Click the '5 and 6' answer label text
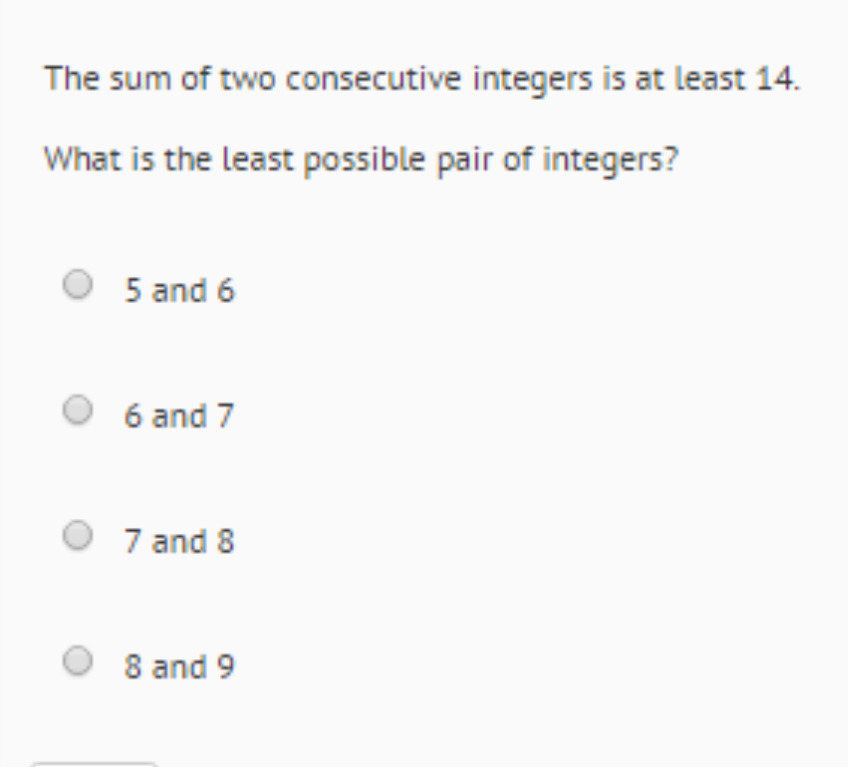Image resolution: width=848 pixels, height=767 pixels. click(x=180, y=290)
